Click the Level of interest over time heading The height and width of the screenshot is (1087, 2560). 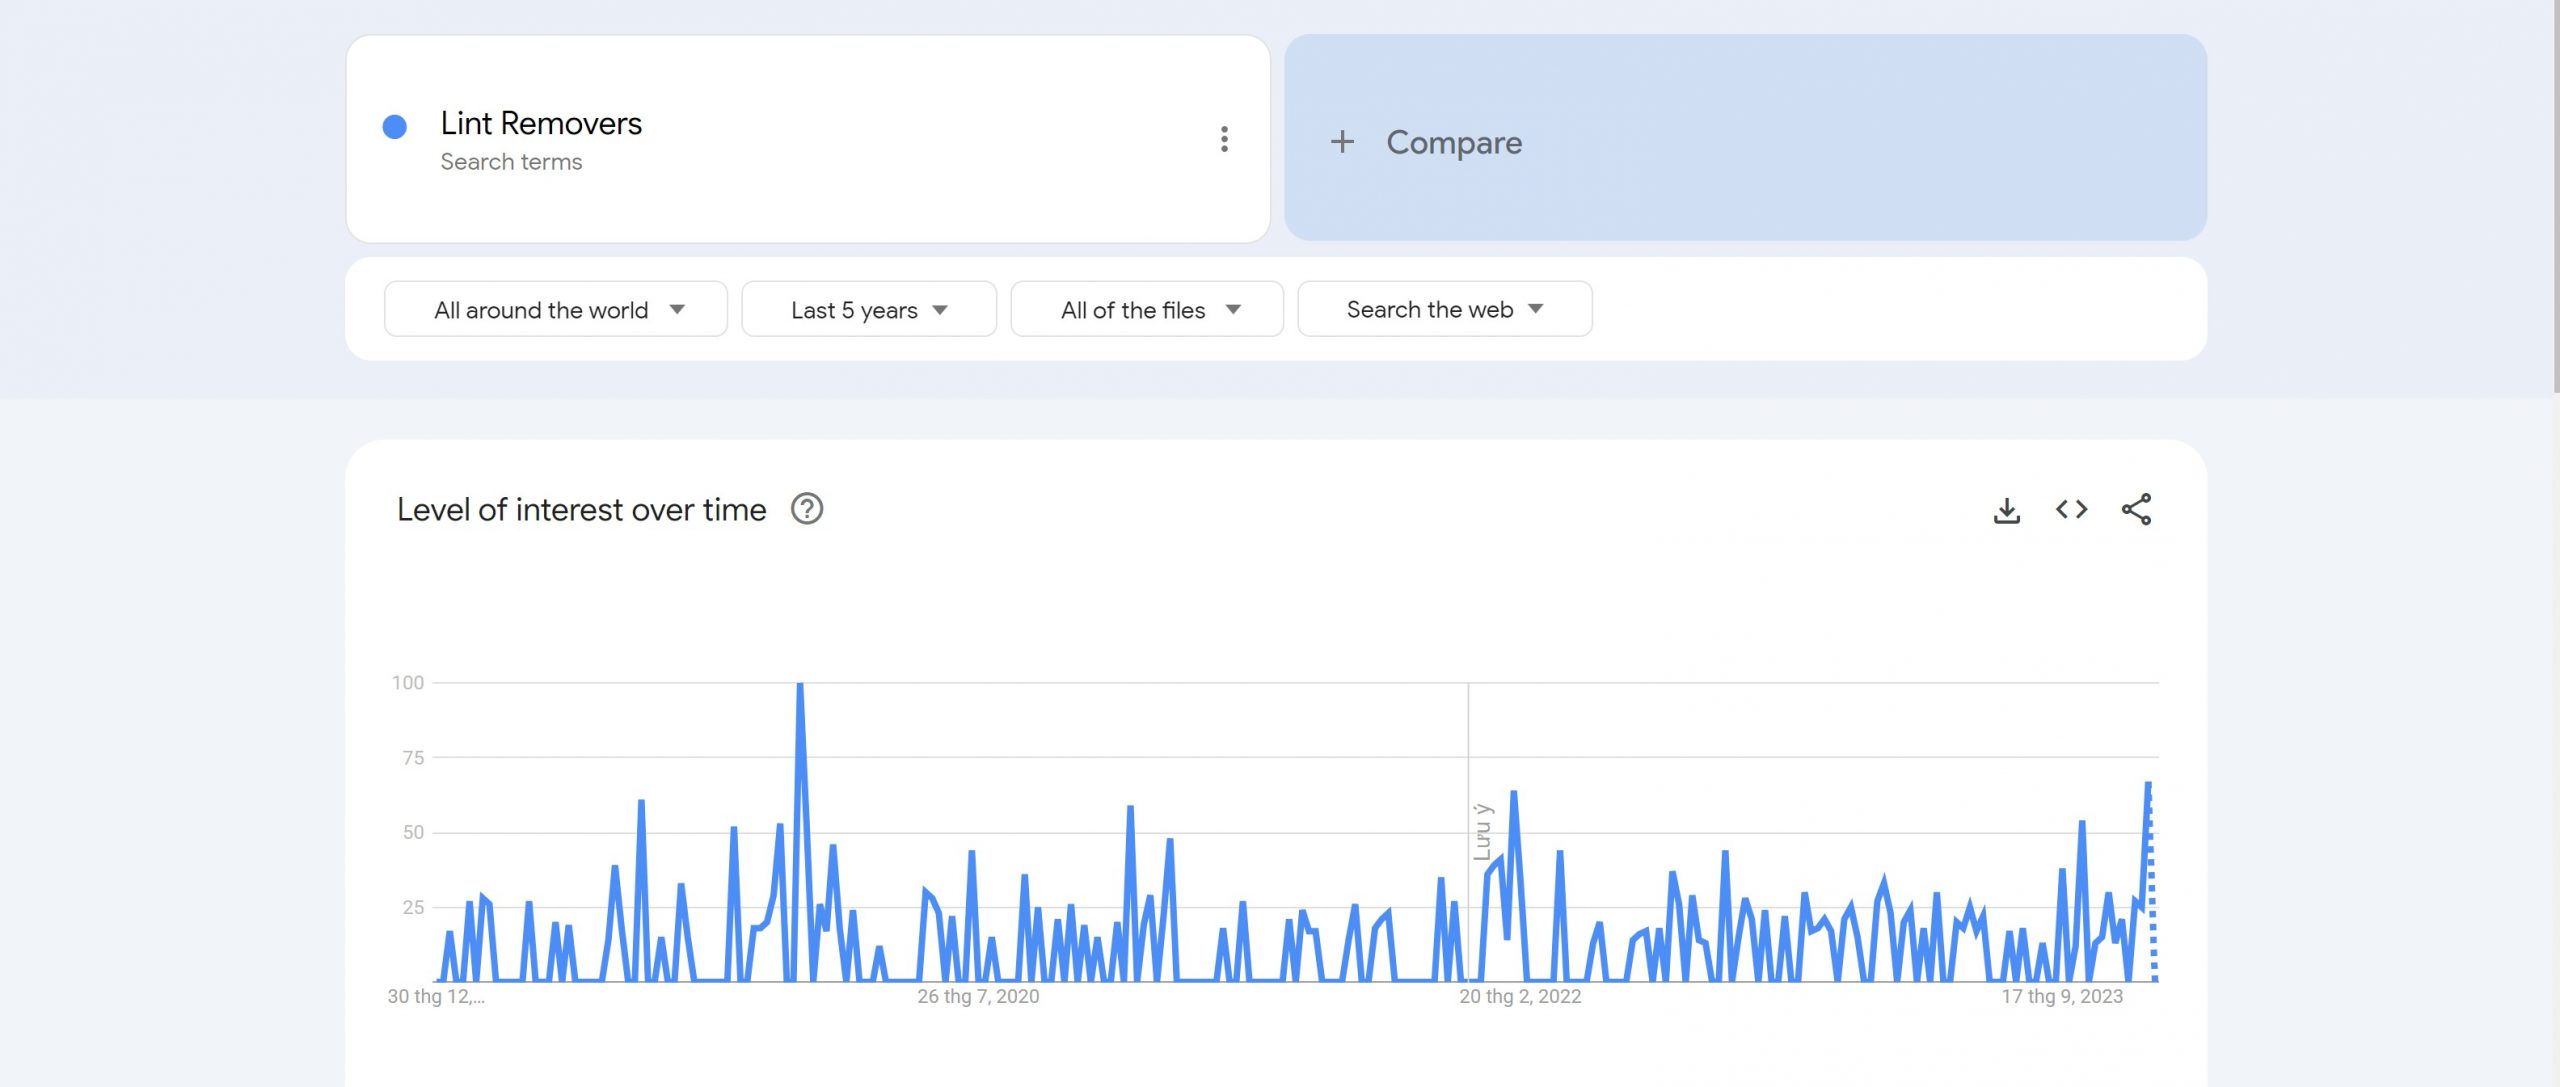pyautogui.click(x=581, y=510)
